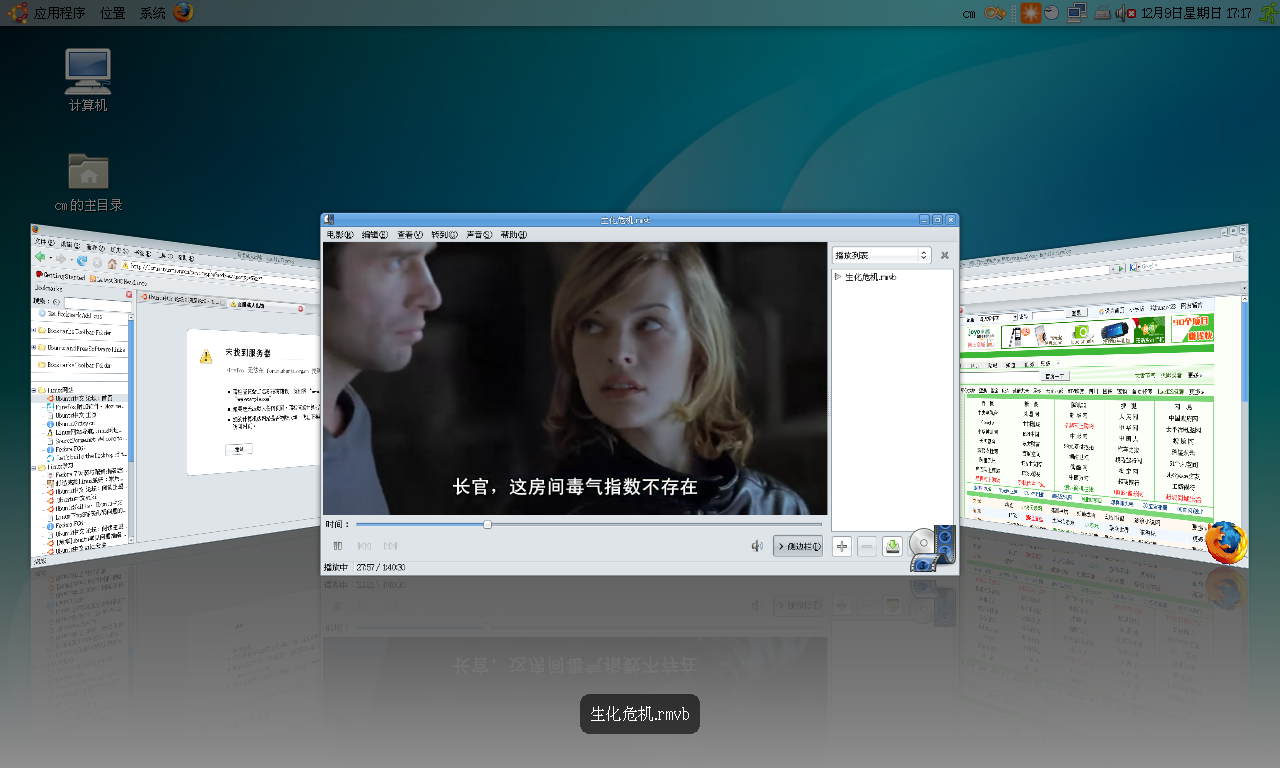This screenshot has height=768, width=1280.
Task: Open the 电影 menu in player
Action: click(340, 235)
